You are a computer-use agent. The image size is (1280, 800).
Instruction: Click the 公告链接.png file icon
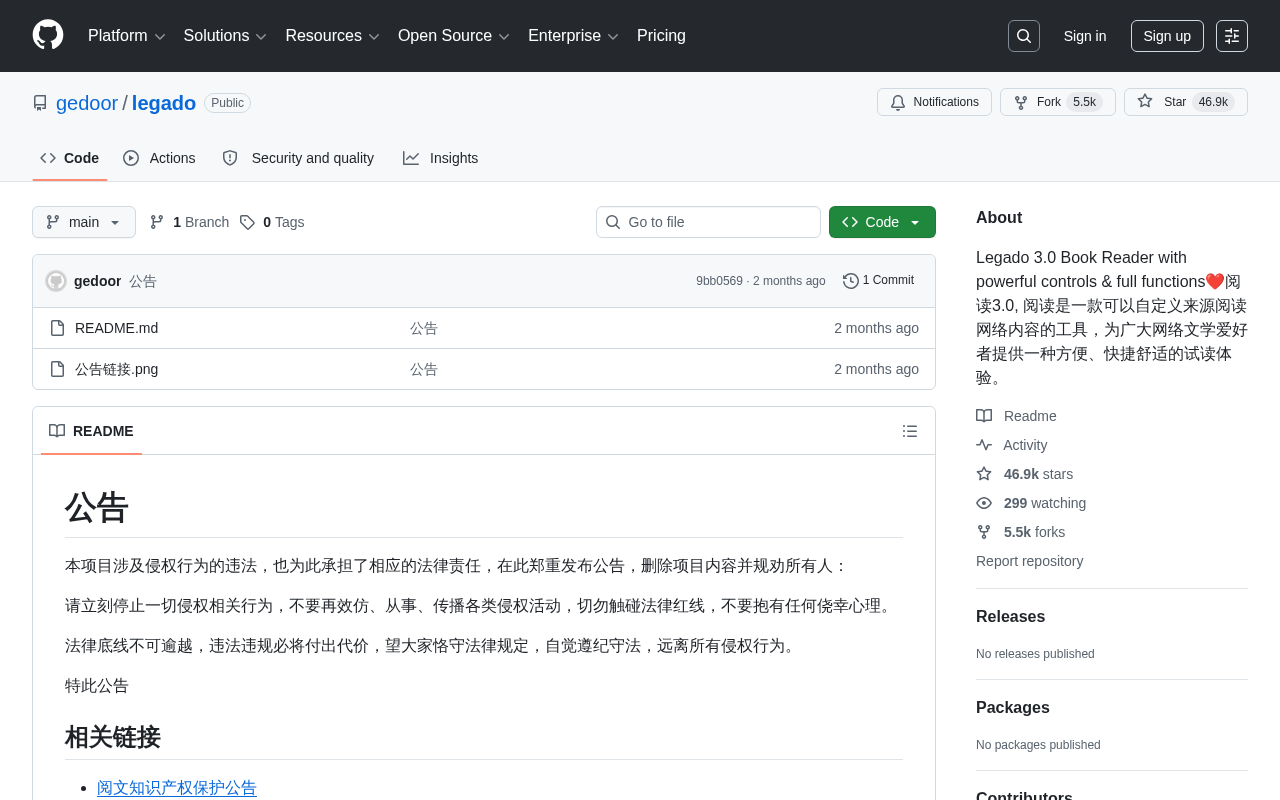click(x=57, y=369)
